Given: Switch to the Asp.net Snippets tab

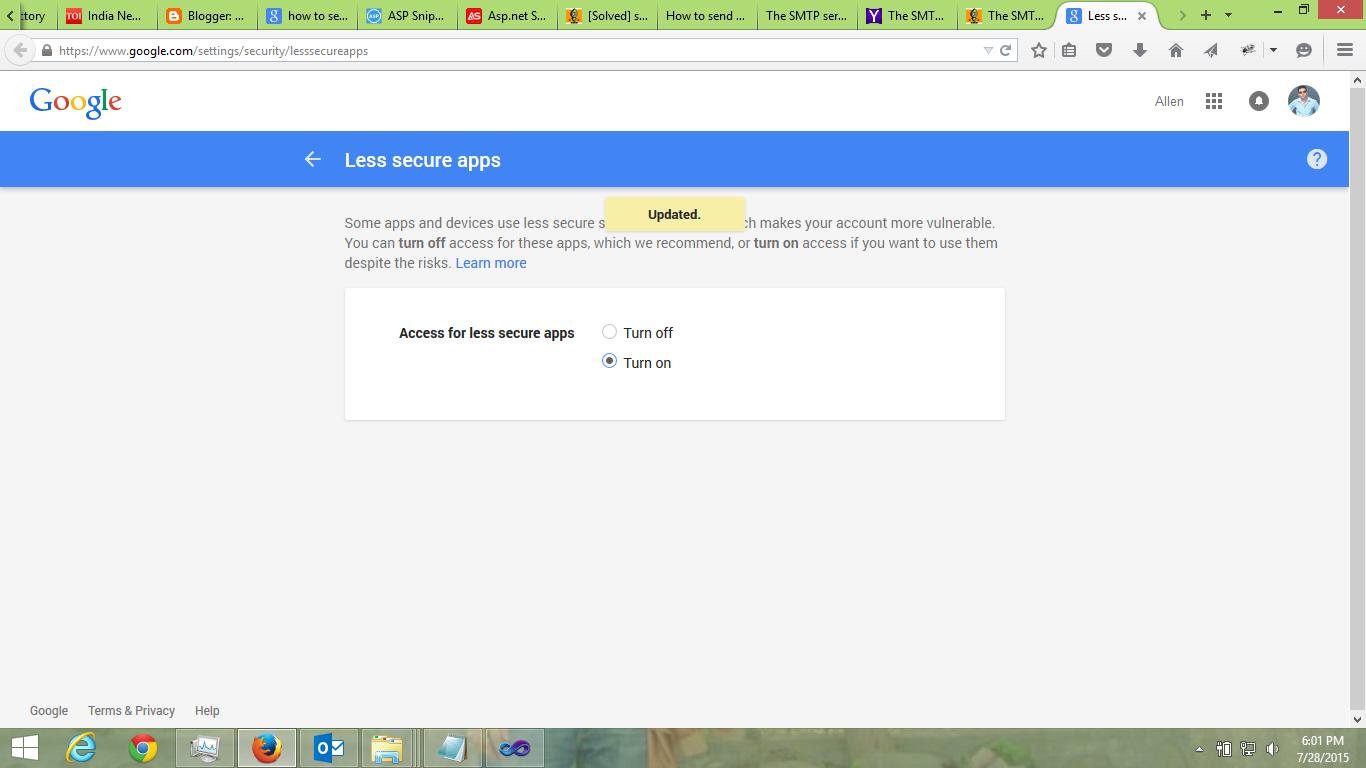Looking at the screenshot, I should (x=506, y=15).
